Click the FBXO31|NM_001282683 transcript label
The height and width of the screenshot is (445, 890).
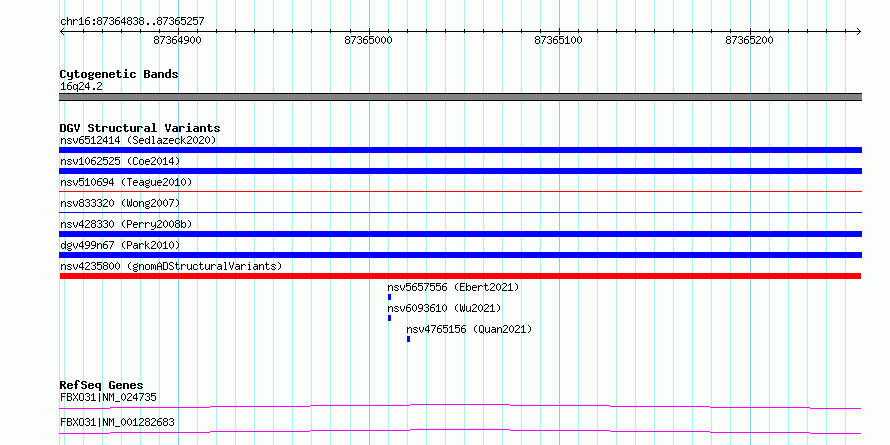117,423
